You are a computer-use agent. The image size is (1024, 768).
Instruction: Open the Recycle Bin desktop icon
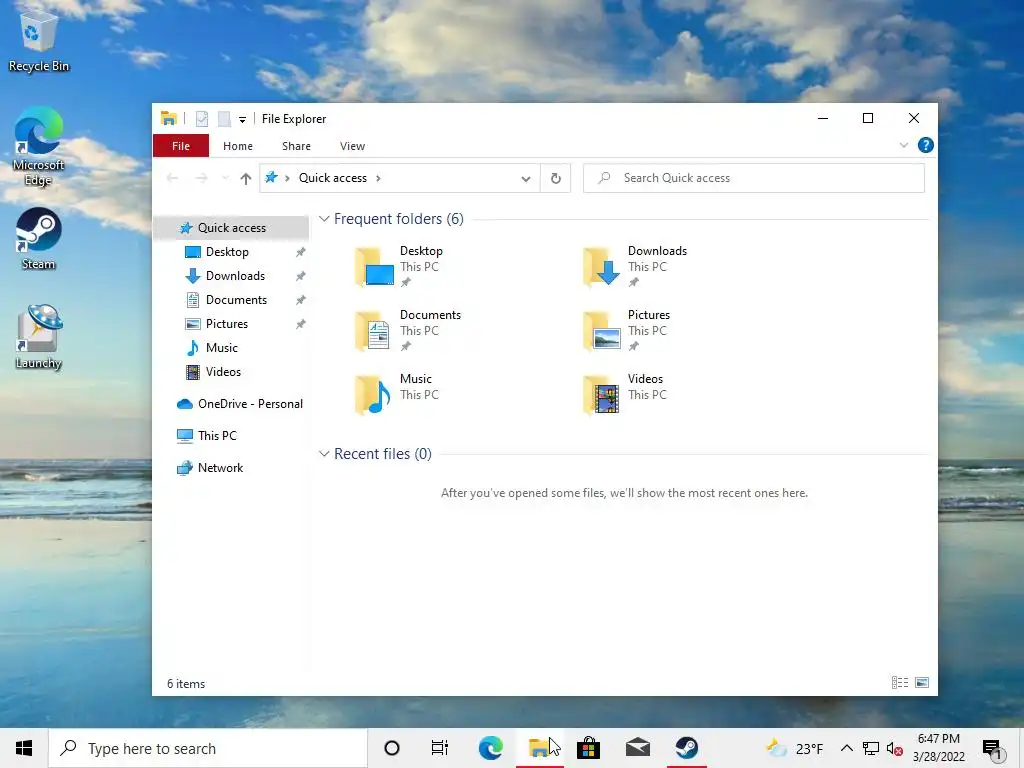[x=39, y=42]
